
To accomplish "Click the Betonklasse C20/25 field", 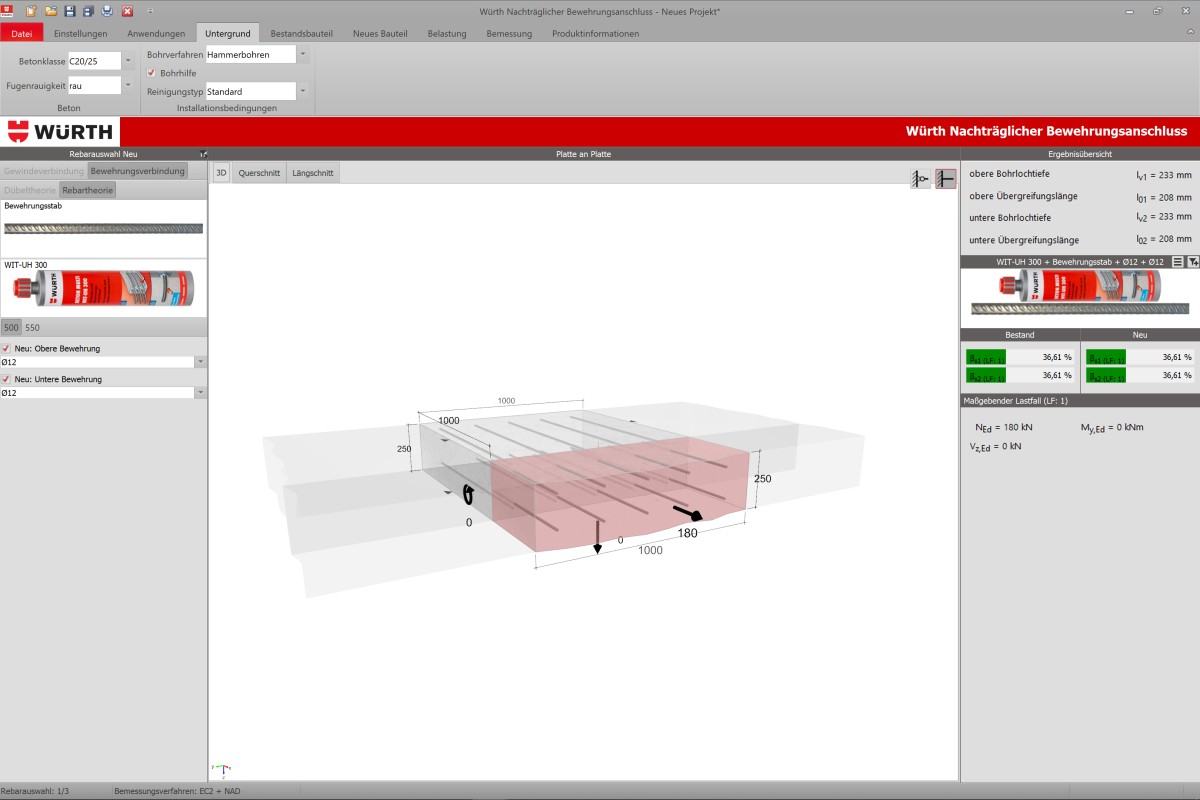I will [94, 61].
